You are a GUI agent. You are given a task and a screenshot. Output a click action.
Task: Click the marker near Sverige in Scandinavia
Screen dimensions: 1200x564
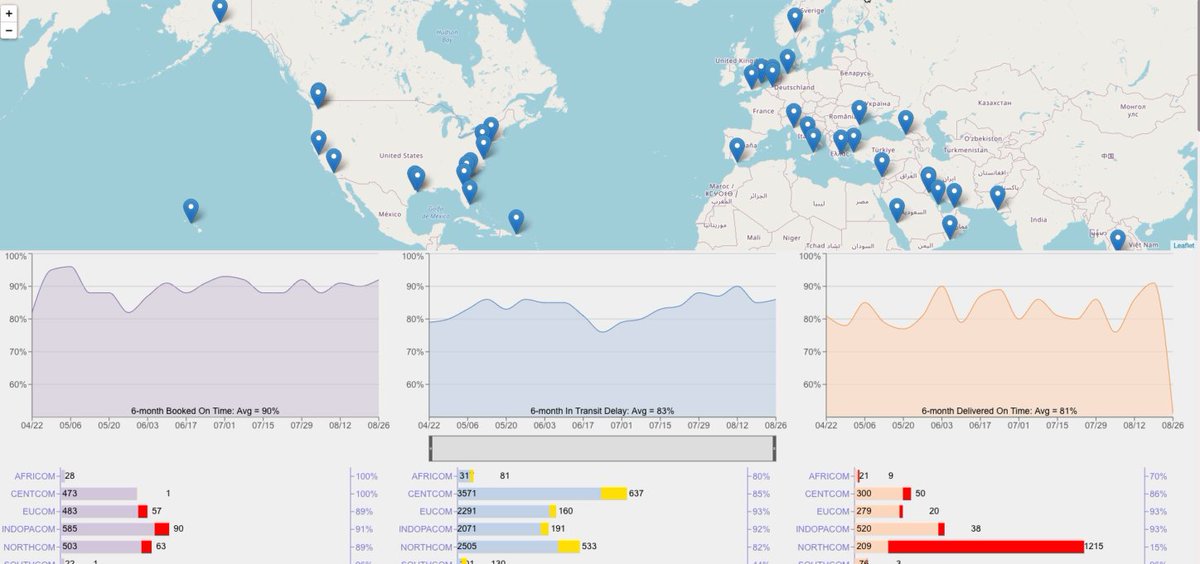point(795,19)
